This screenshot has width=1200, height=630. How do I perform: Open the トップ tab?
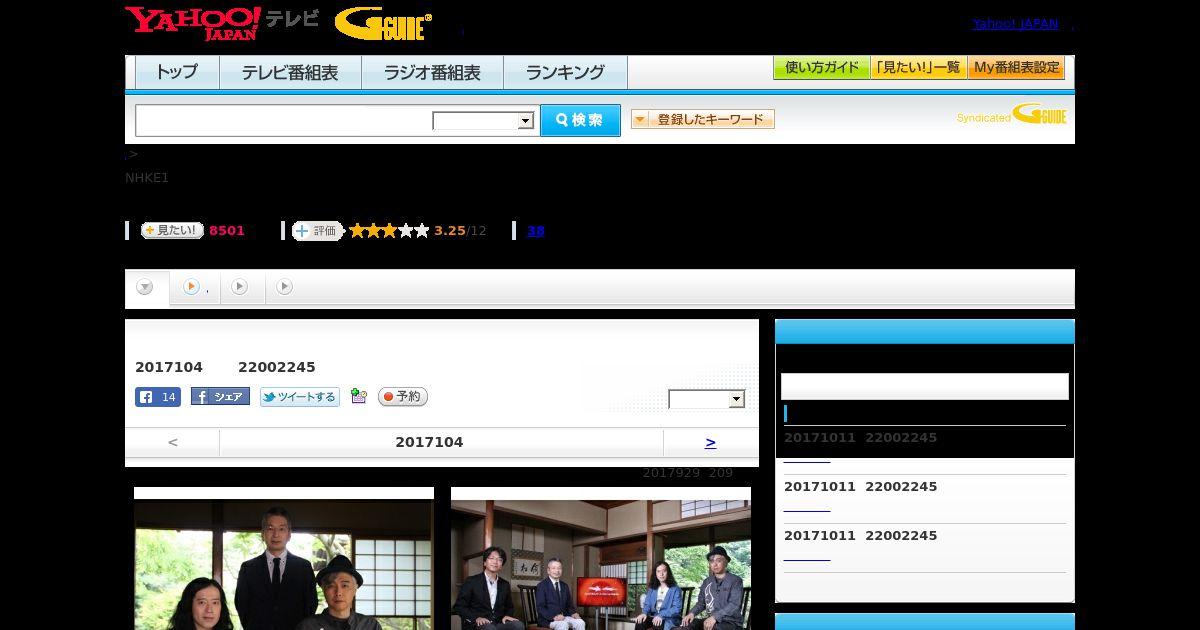[x=177, y=73]
